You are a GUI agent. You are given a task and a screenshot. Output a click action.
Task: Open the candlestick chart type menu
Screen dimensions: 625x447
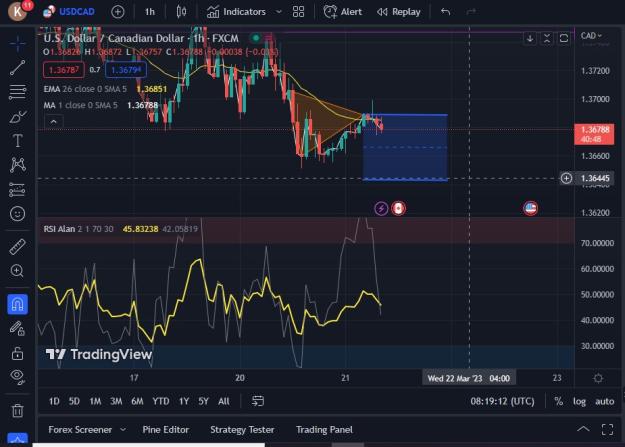pyautogui.click(x=181, y=12)
